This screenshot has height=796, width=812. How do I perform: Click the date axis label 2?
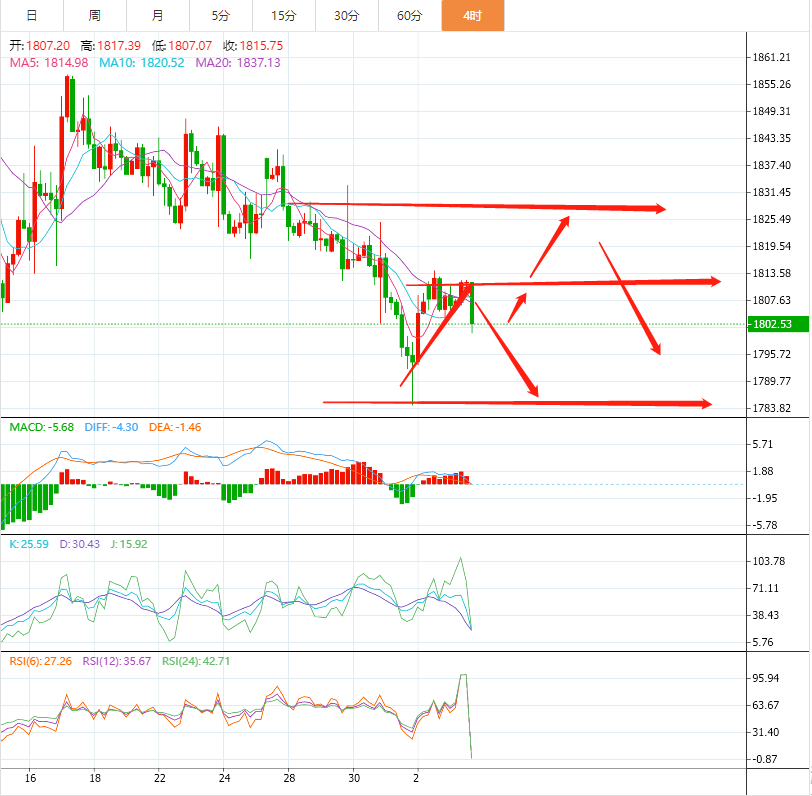point(416,778)
